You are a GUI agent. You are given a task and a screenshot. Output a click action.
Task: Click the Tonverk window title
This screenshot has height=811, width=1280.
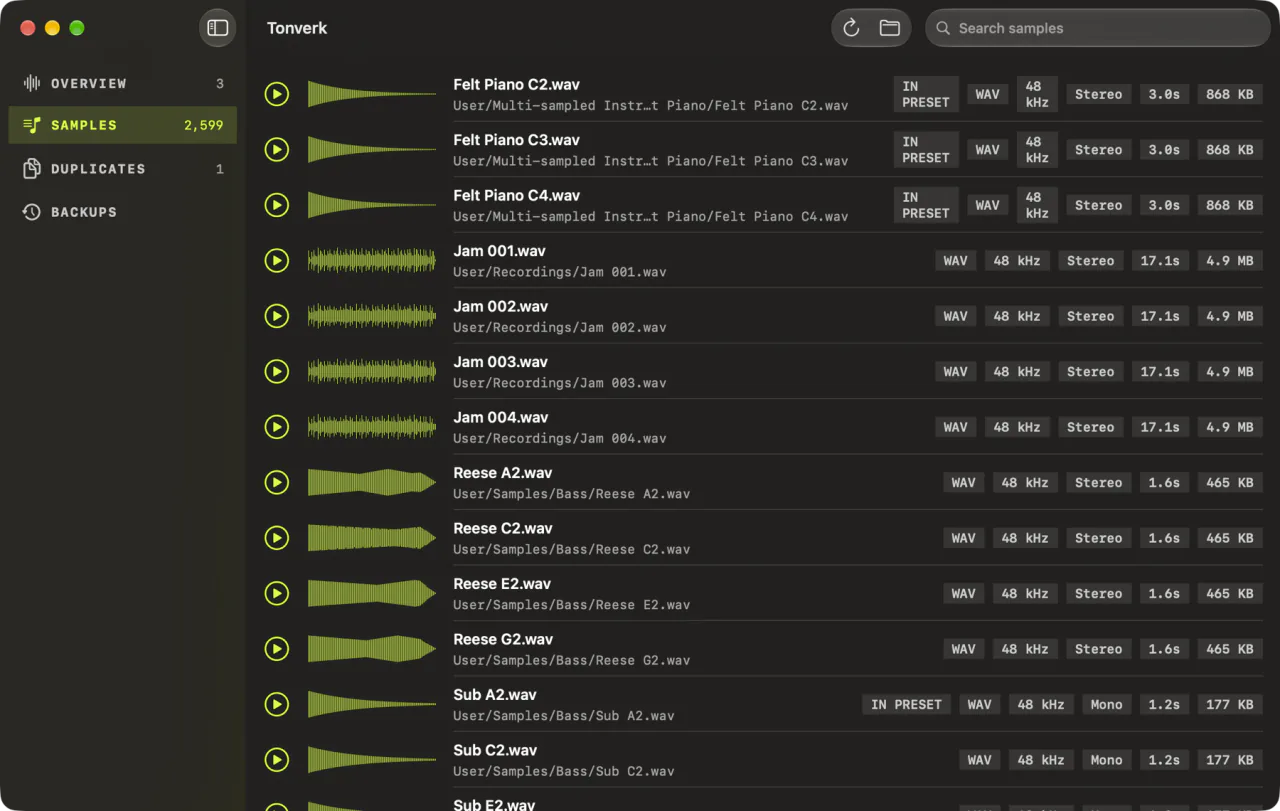[x=297, y=28]
